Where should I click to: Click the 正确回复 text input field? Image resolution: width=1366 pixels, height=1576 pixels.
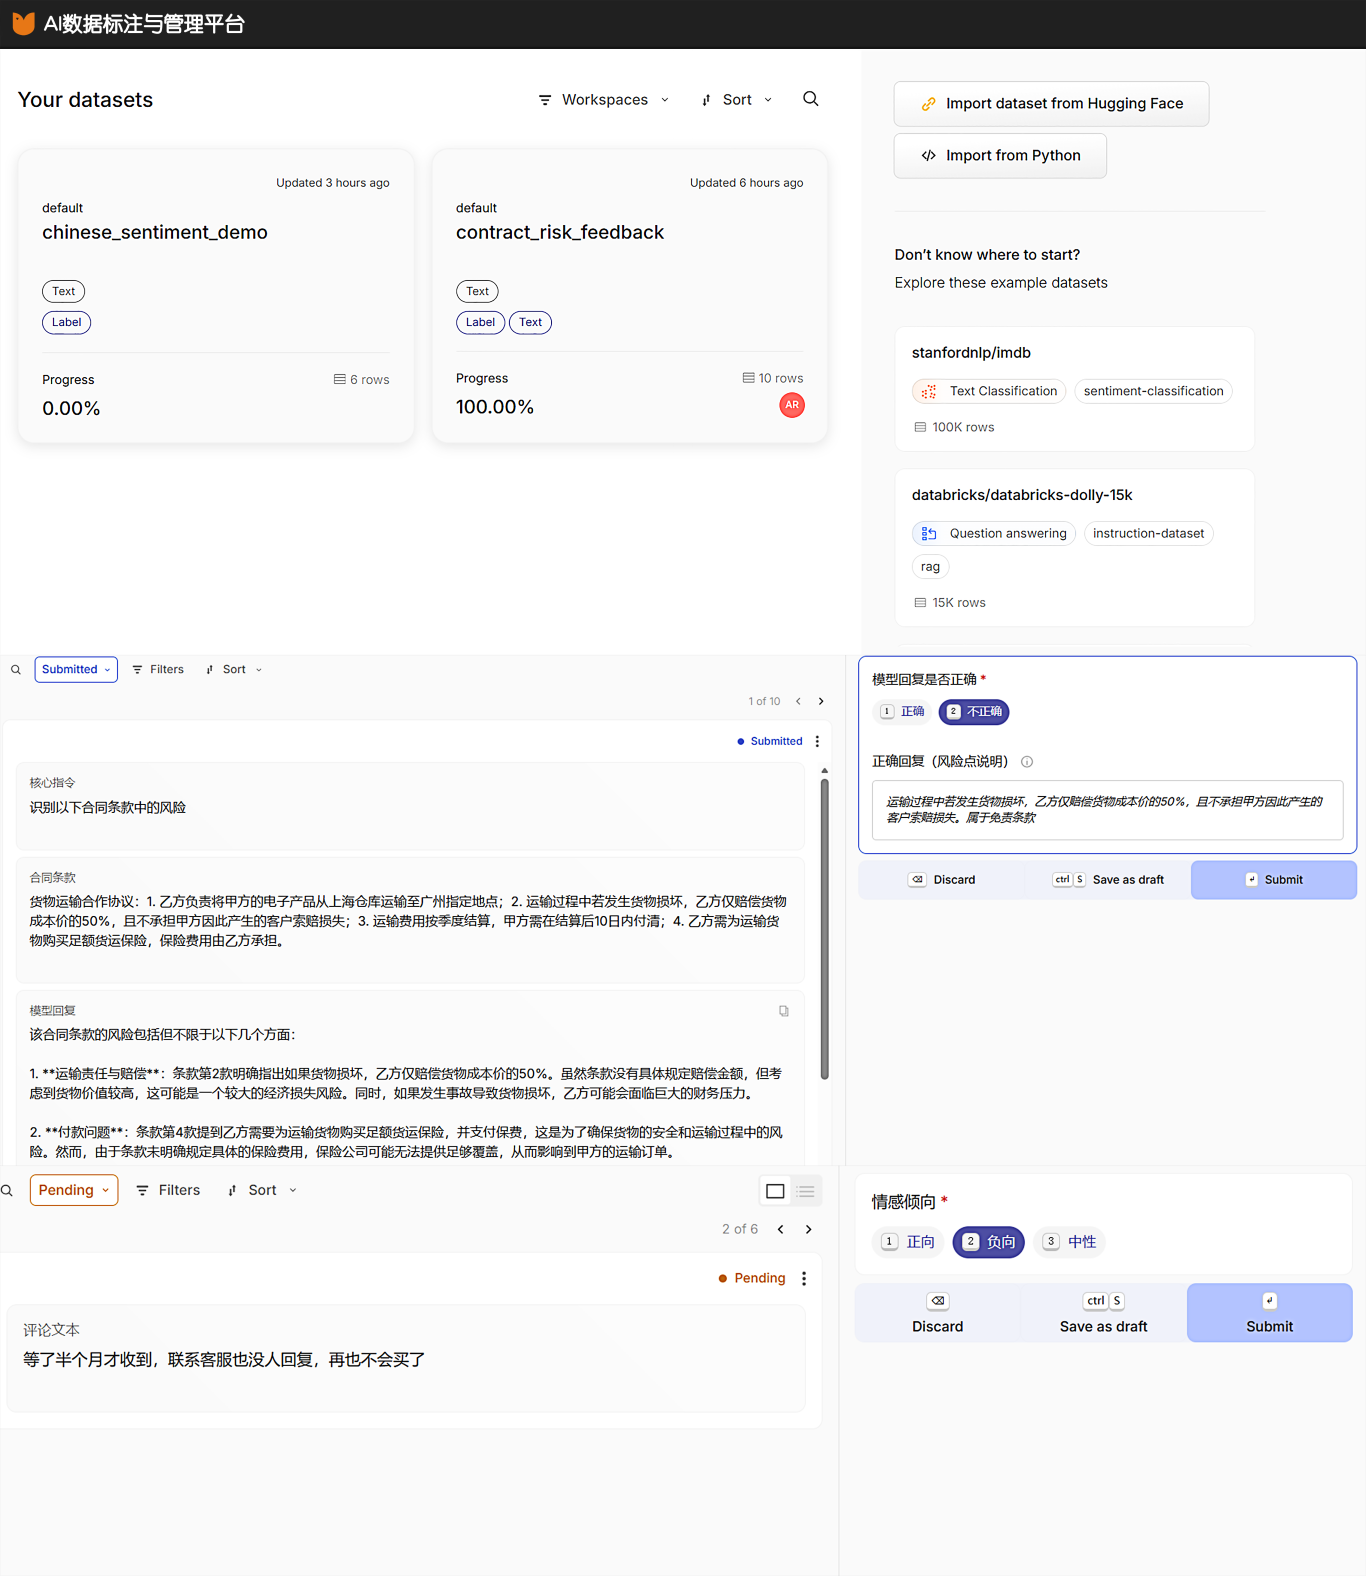point(1107,809)
